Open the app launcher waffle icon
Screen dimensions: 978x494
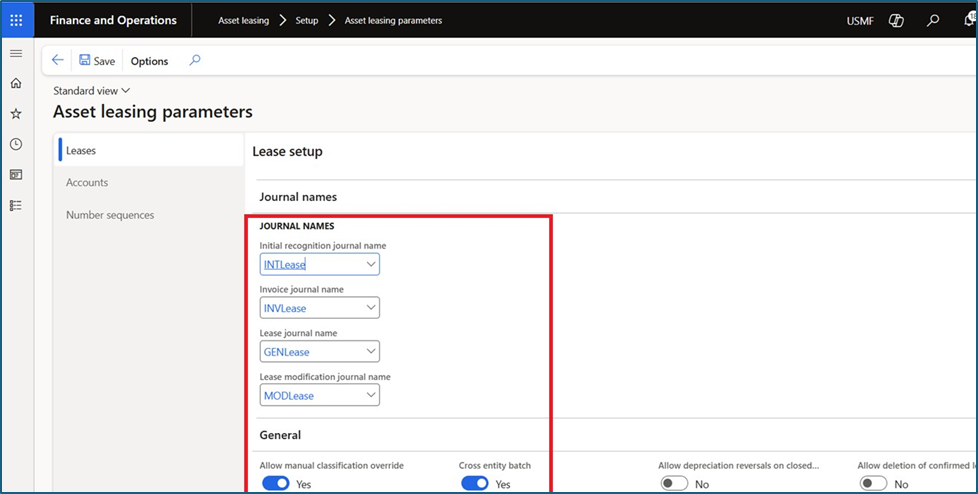(16, 20)
